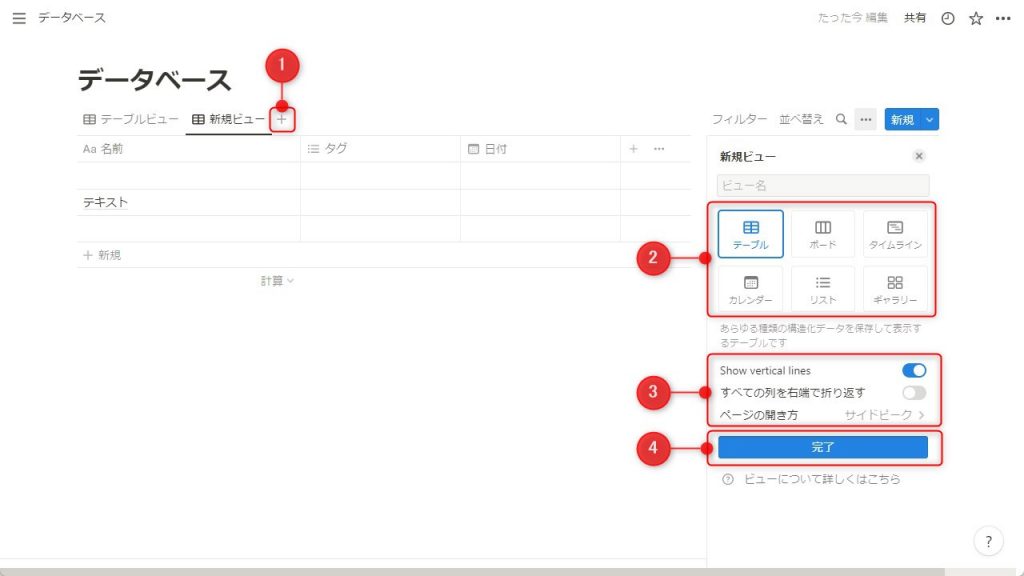Image resolution: width=1024 pixels, height=576 pixels.
Task: Click the blue 新規 button
Action: coord(903,120)
